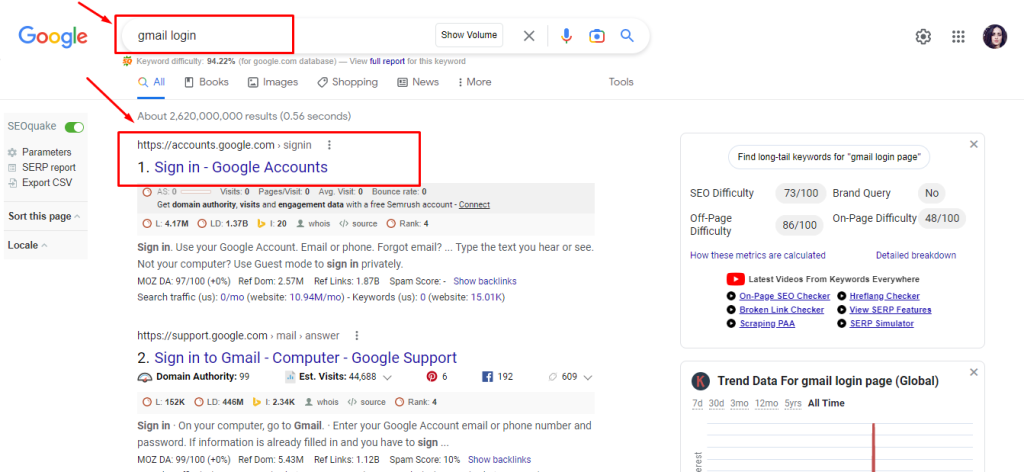The width and height of the screenshot is (1024, 472).
Task: Open the More search filters dropdown
Action: [472, 82]
